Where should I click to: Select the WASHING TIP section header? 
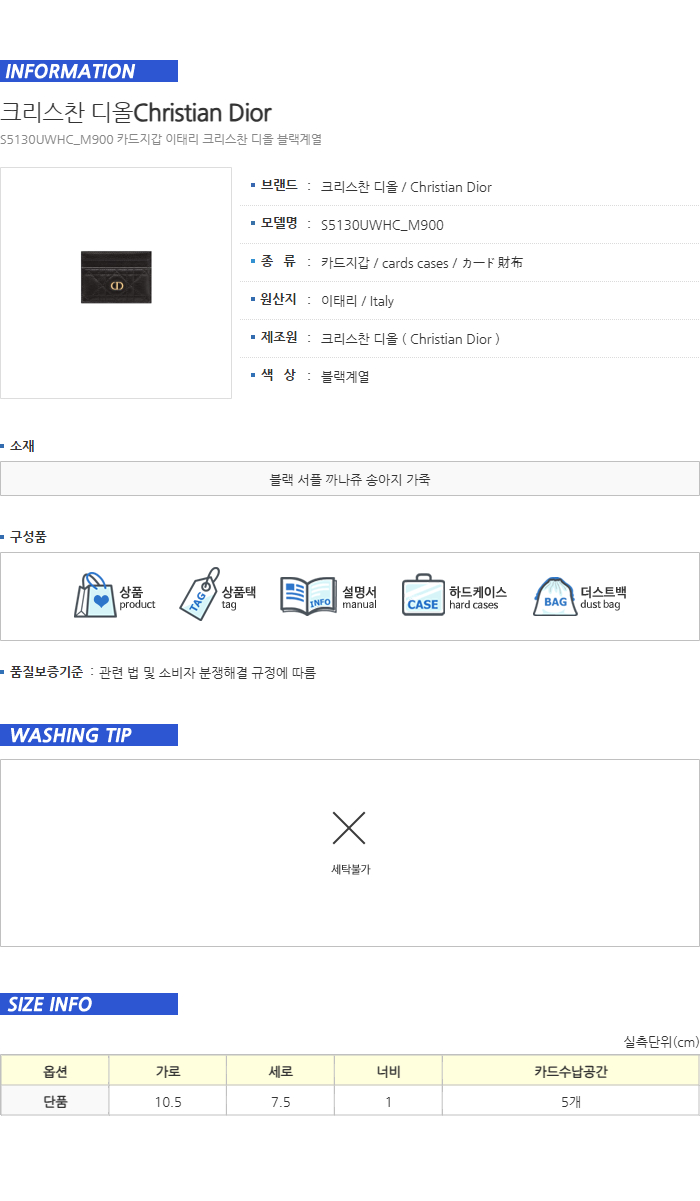[89, 735]
